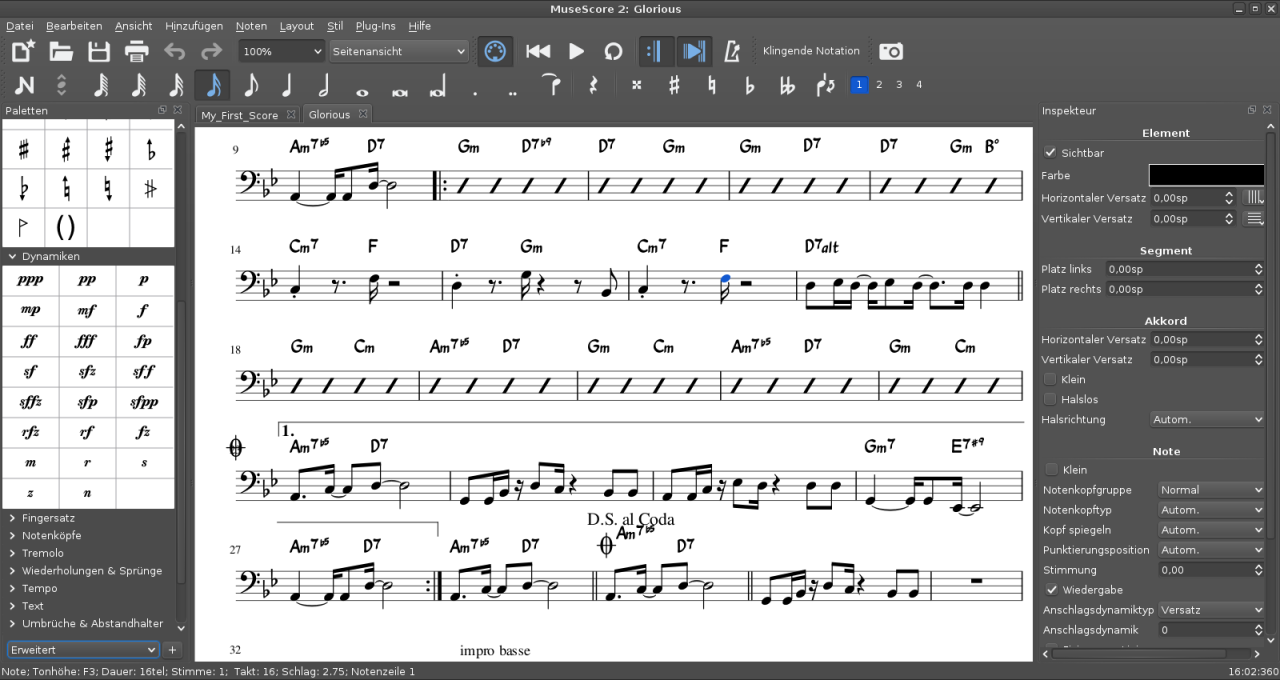Enable note input mode (N icon)
Screen dimensions: 1280x680
tap(24, 85)
